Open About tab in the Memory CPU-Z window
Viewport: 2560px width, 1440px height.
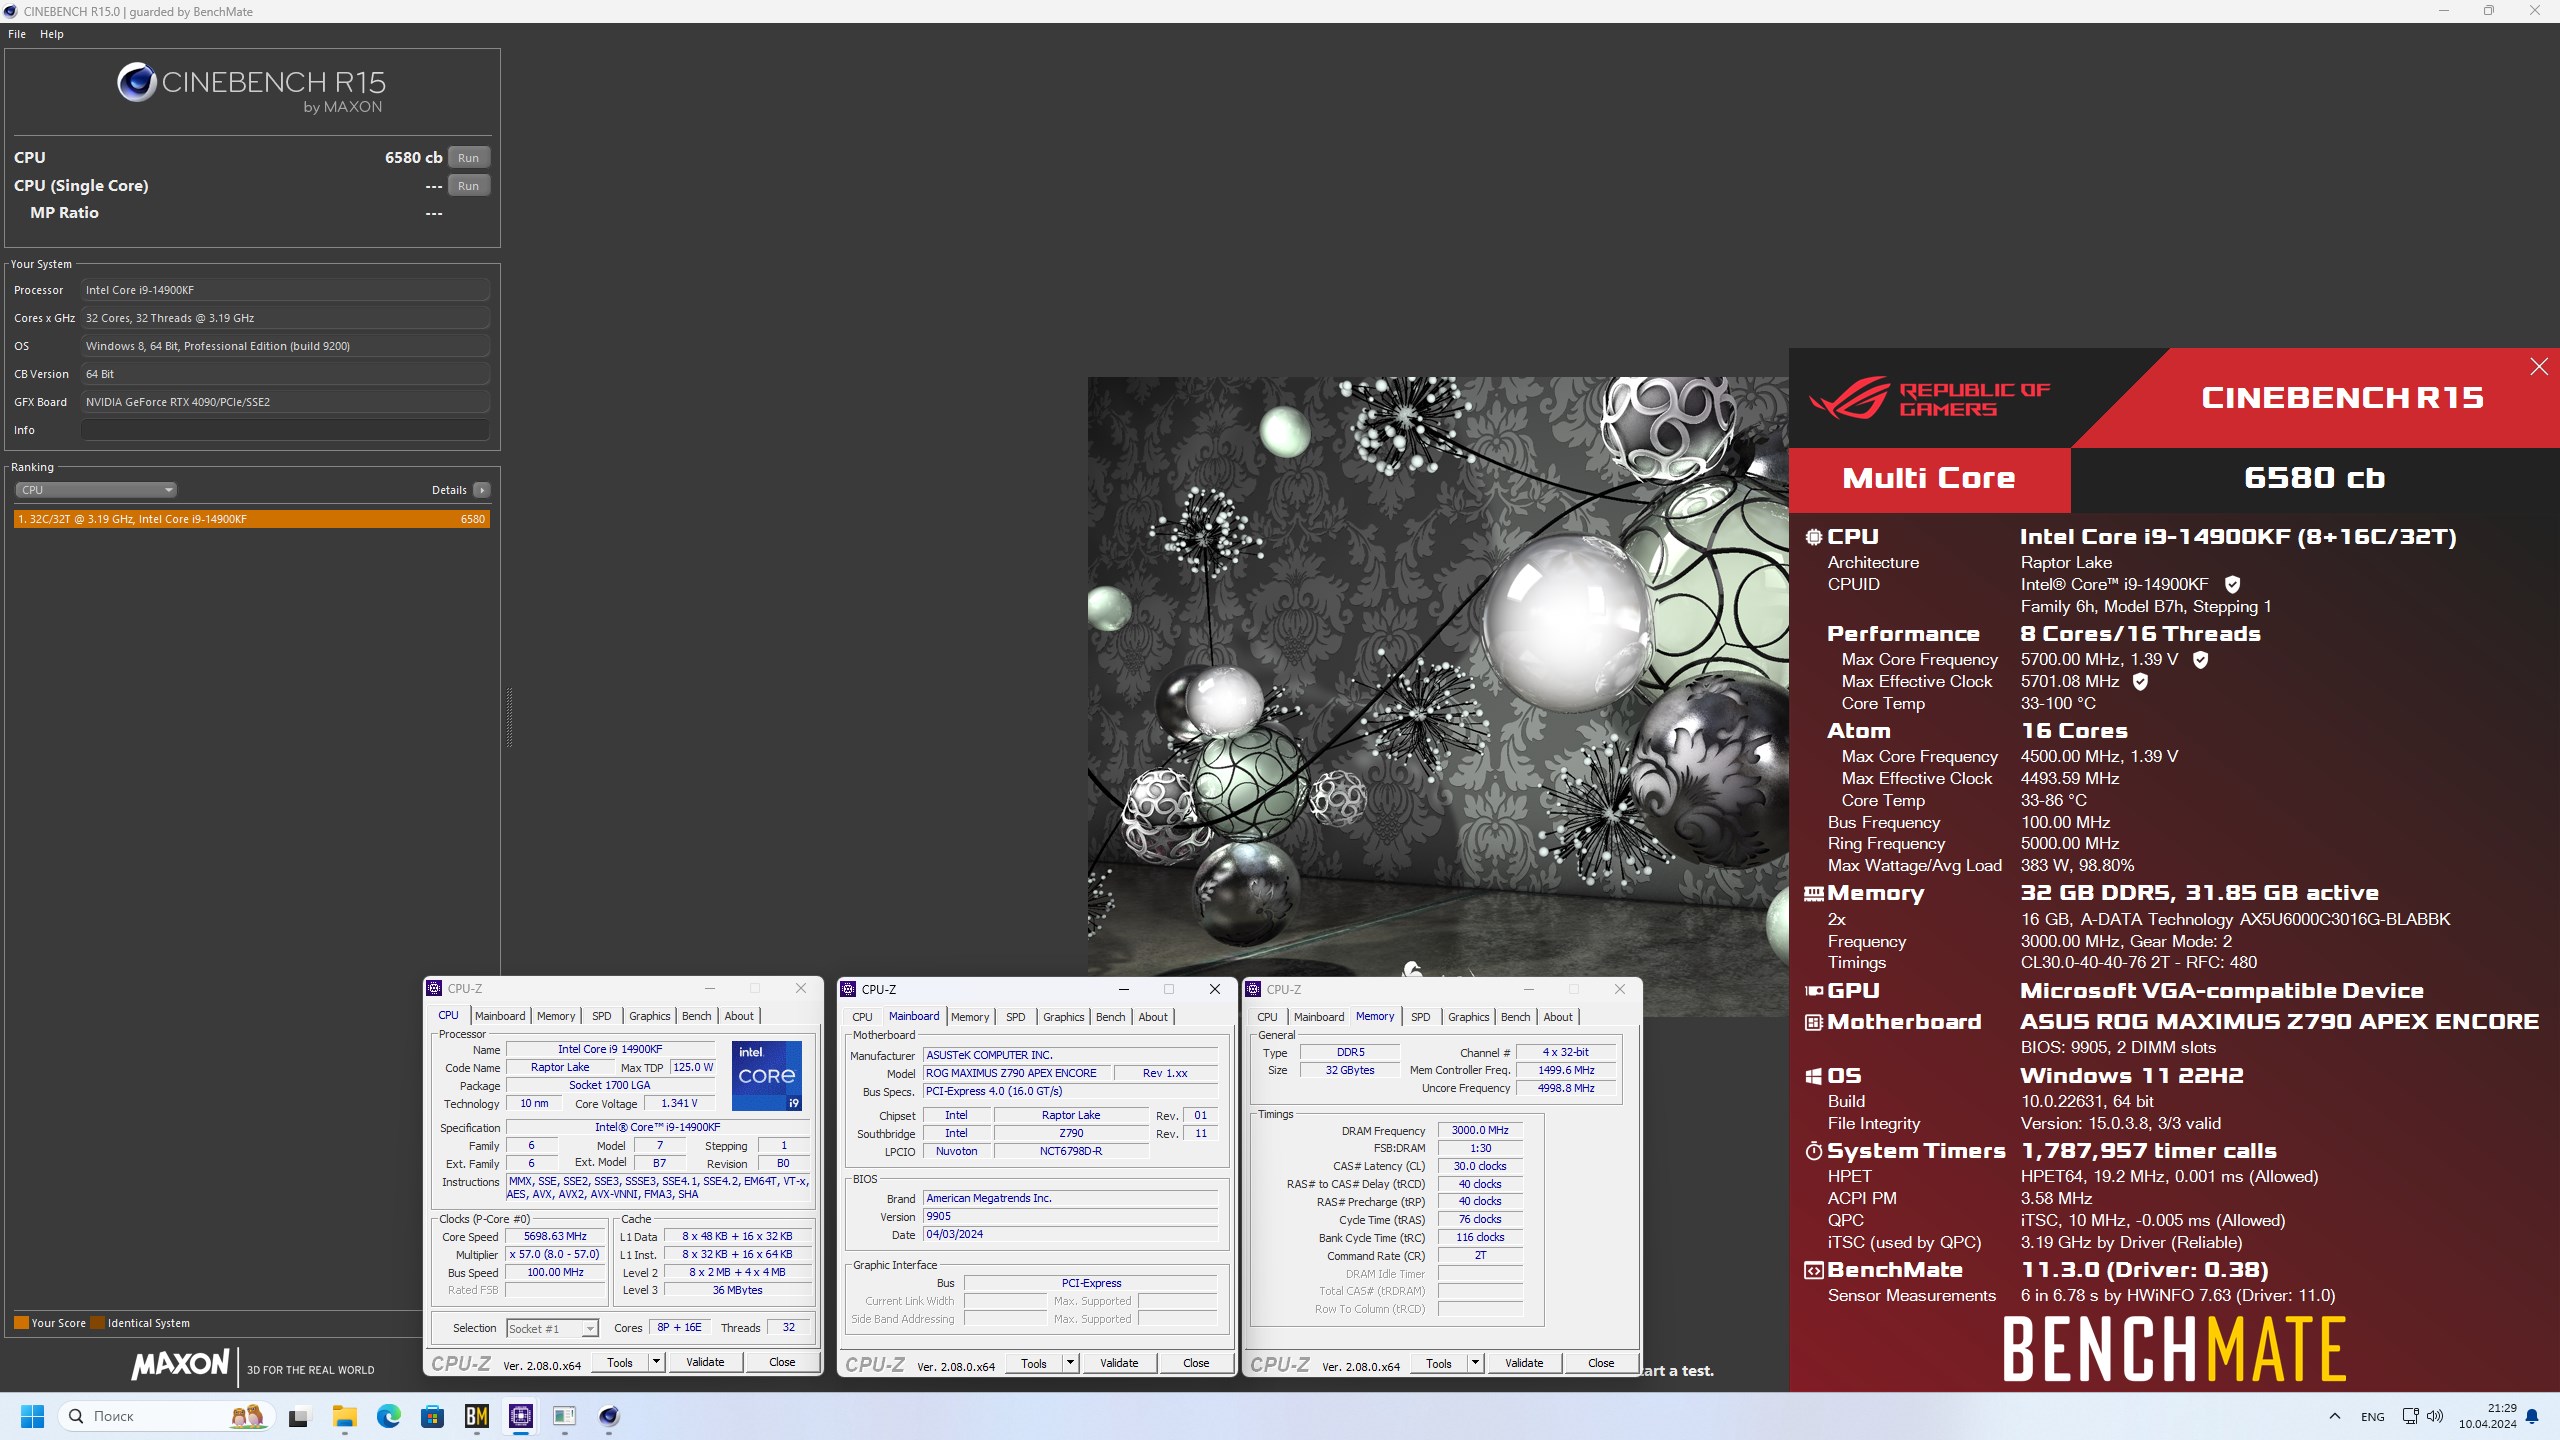pyautogui.click(x=1558, y=1017)
